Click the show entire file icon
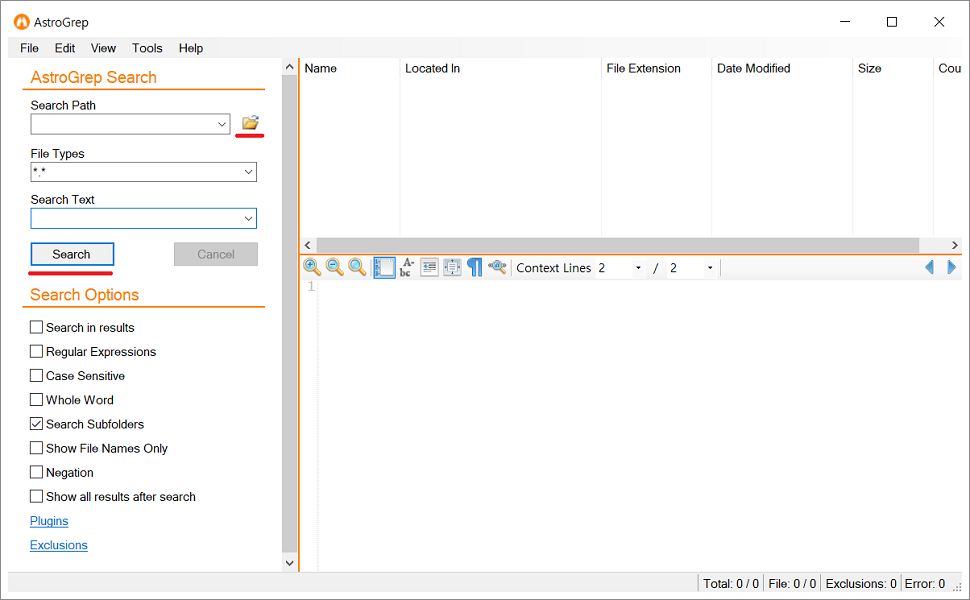970x600 pixels. tap(452, 267)
